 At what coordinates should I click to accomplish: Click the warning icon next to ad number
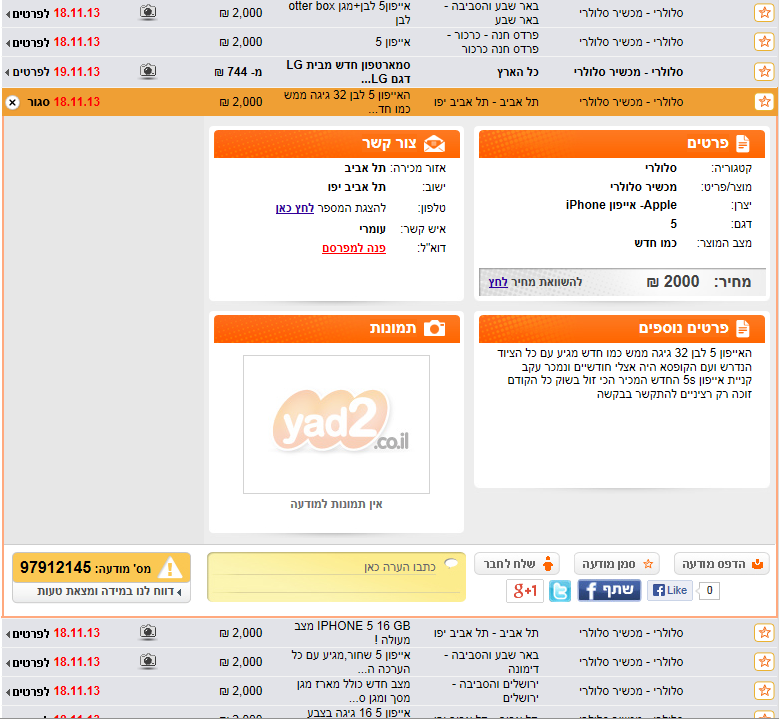170,568
